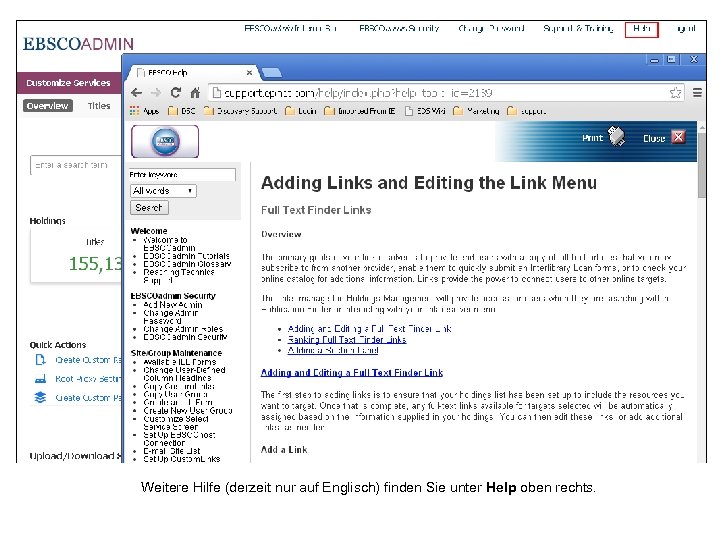Open Adding and Editing a Full Text Finder Link bullet
This screenshot has width=720, height=540.
(369, 329)
